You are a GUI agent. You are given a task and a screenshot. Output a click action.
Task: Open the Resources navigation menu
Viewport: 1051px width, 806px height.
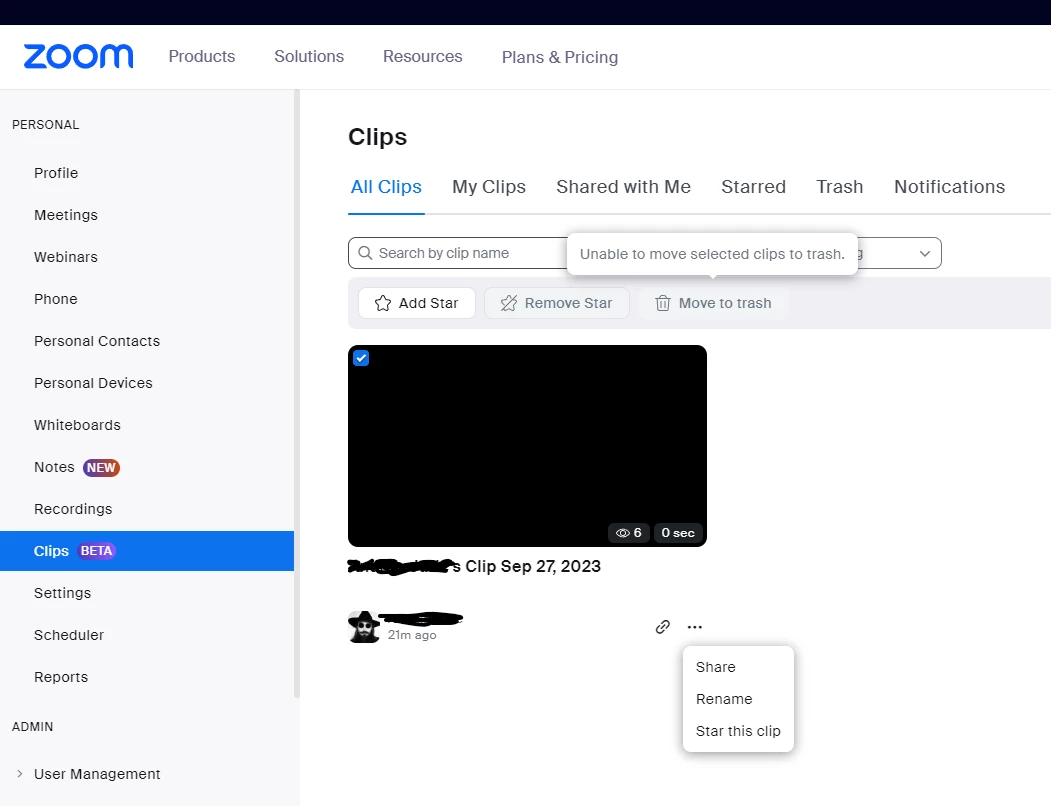coord(422,56)
